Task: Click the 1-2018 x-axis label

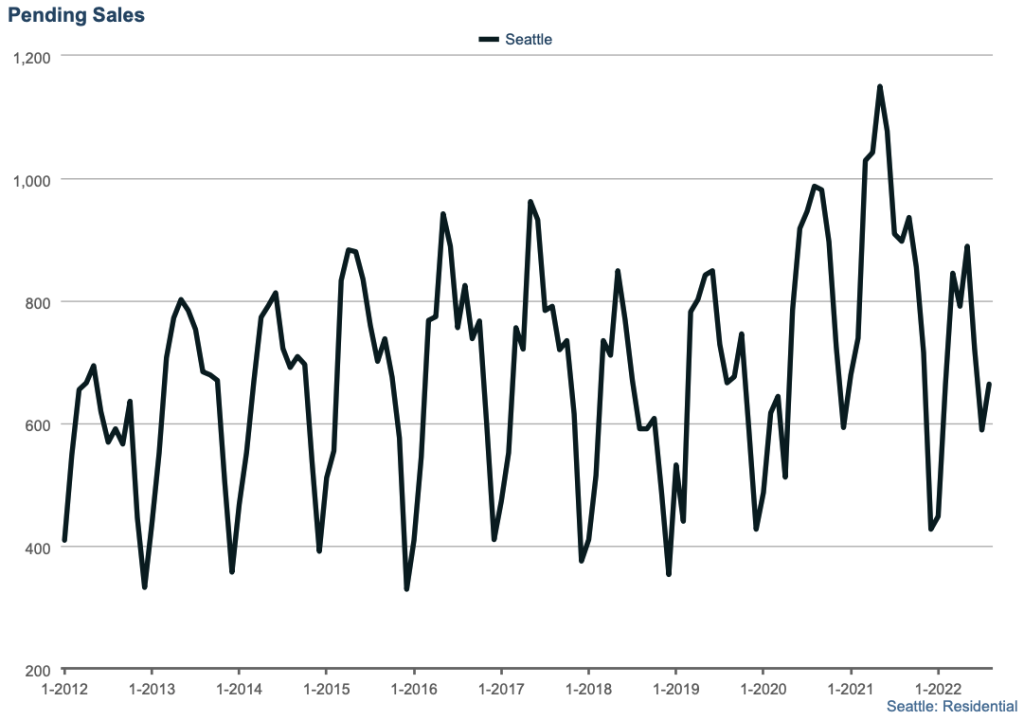Action: tap(588, 690)
